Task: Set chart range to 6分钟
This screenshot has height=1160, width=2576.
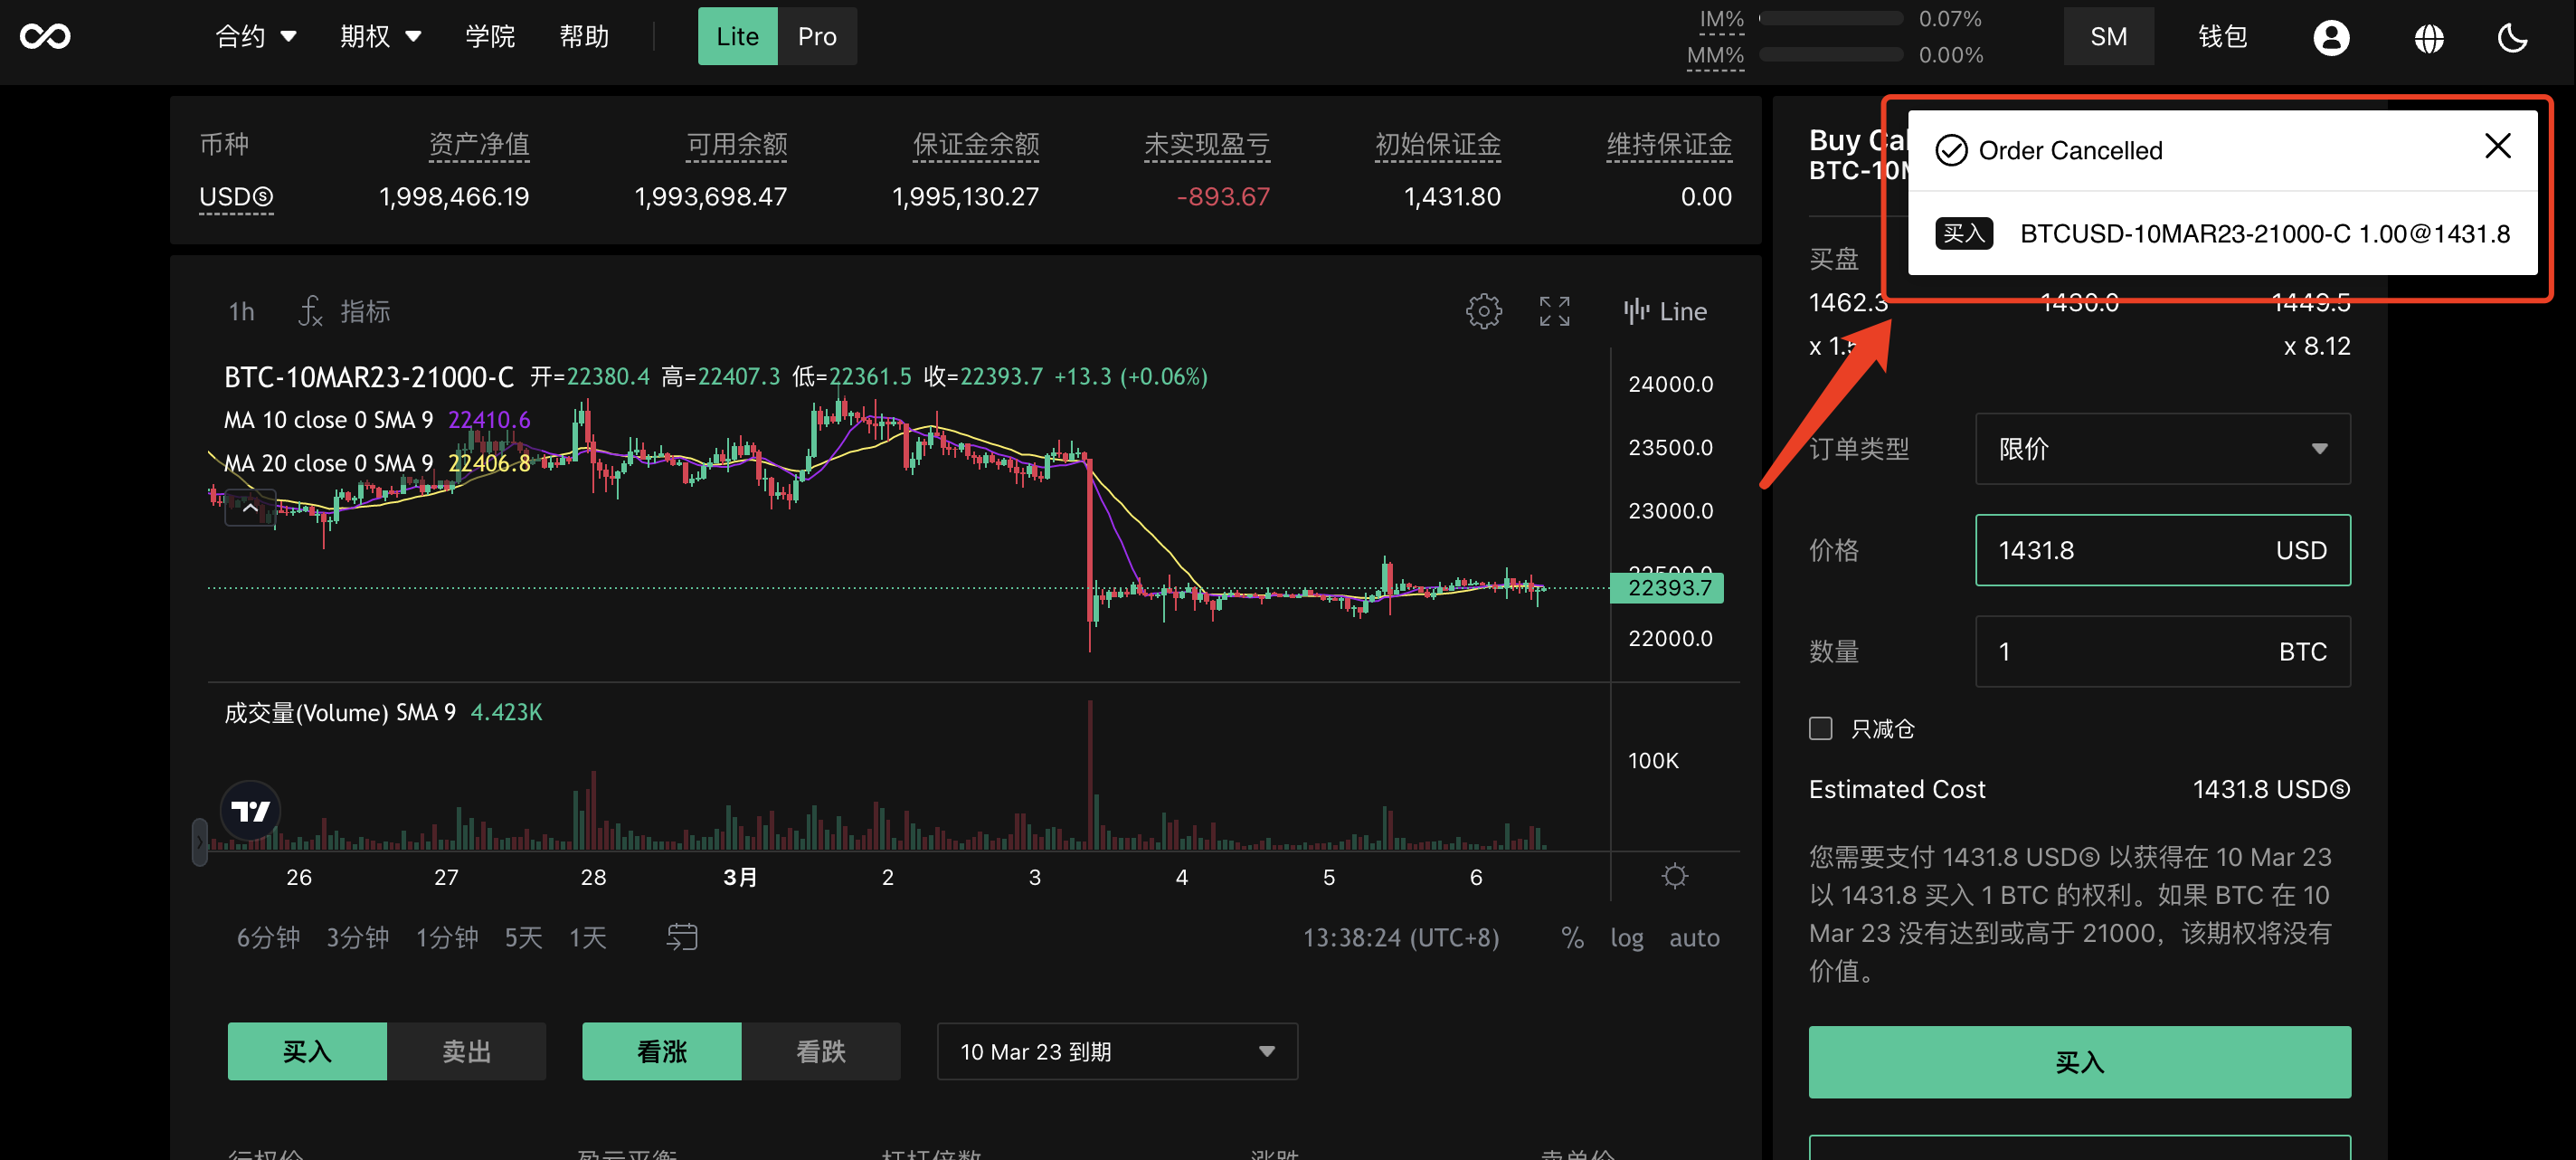Action: pos(268,937)
